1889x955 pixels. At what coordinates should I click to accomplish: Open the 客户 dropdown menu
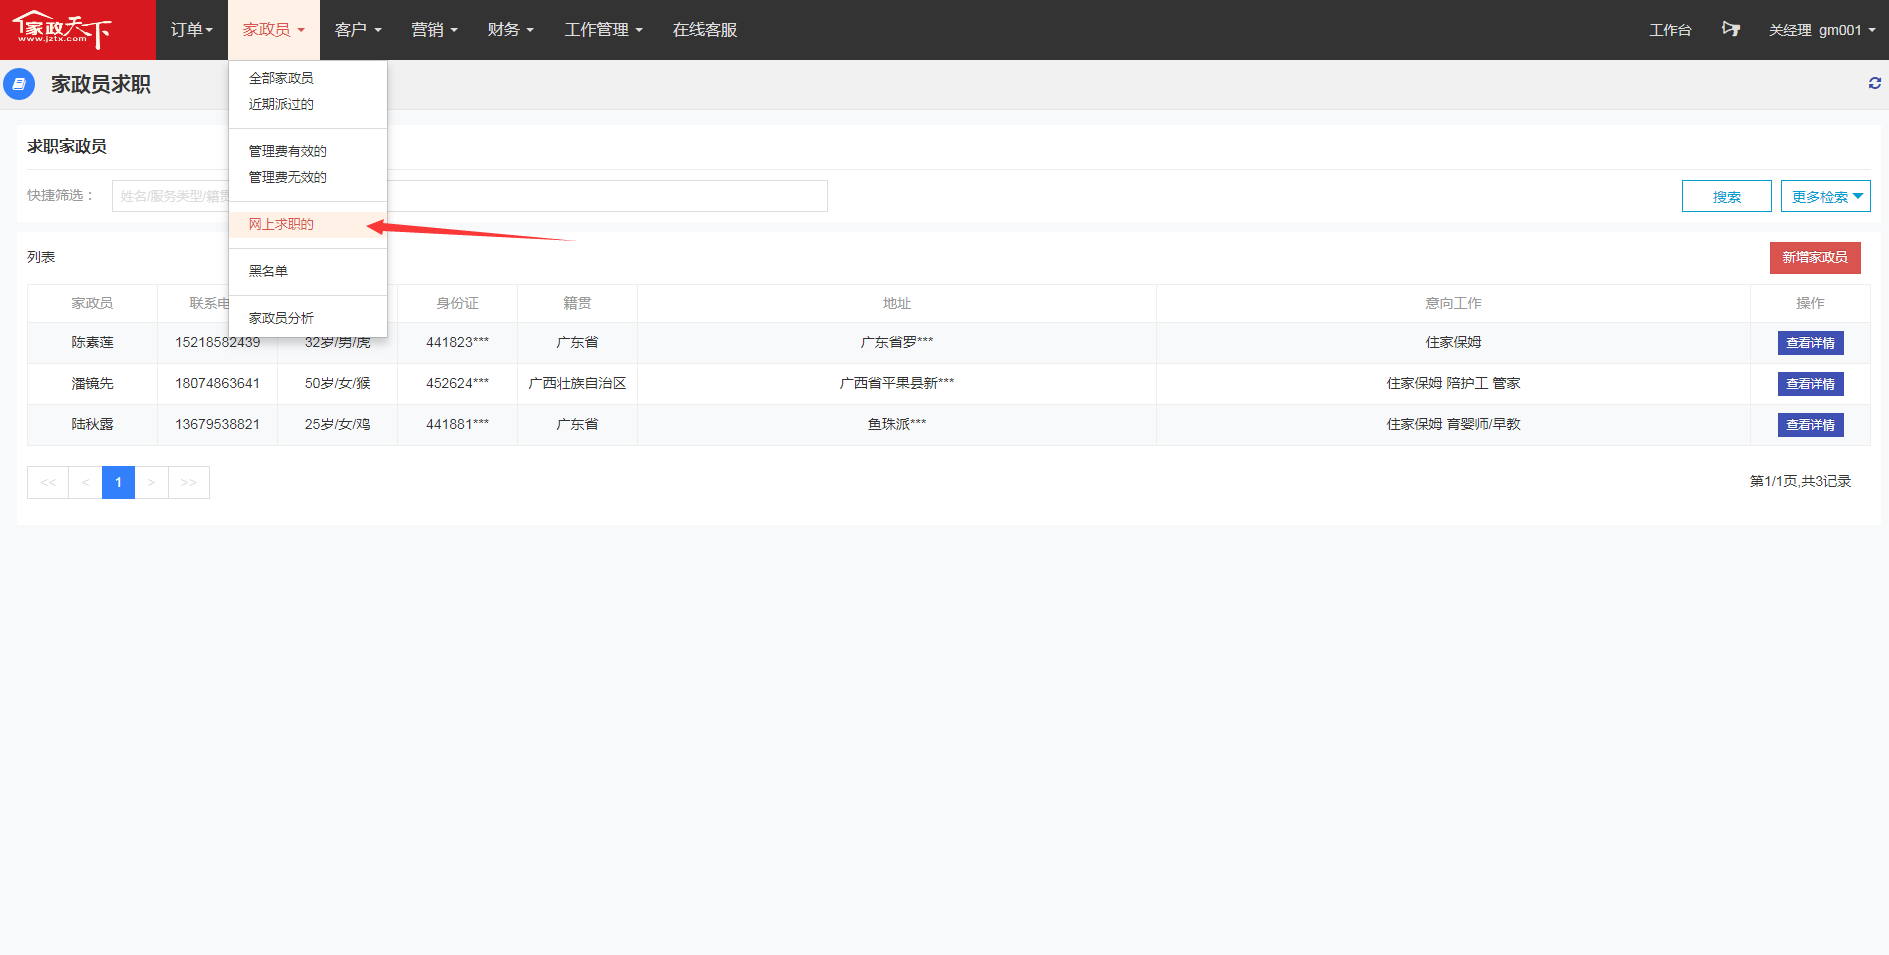point(358,30)
